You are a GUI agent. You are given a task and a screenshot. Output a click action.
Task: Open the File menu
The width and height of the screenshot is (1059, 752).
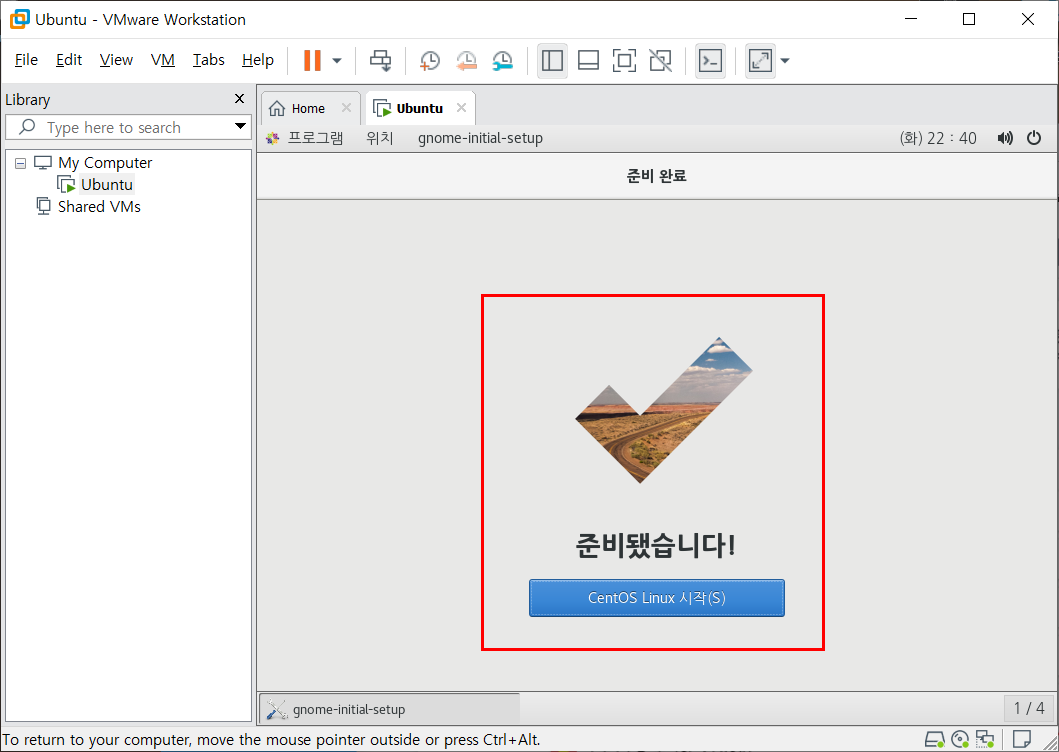[x=26, y=60]
